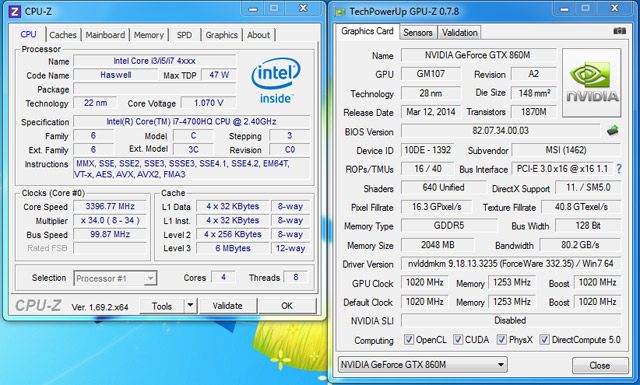Open the SPD tab in CPU-Z
This screenshot has height=385, width=640.
click(184, 35)
